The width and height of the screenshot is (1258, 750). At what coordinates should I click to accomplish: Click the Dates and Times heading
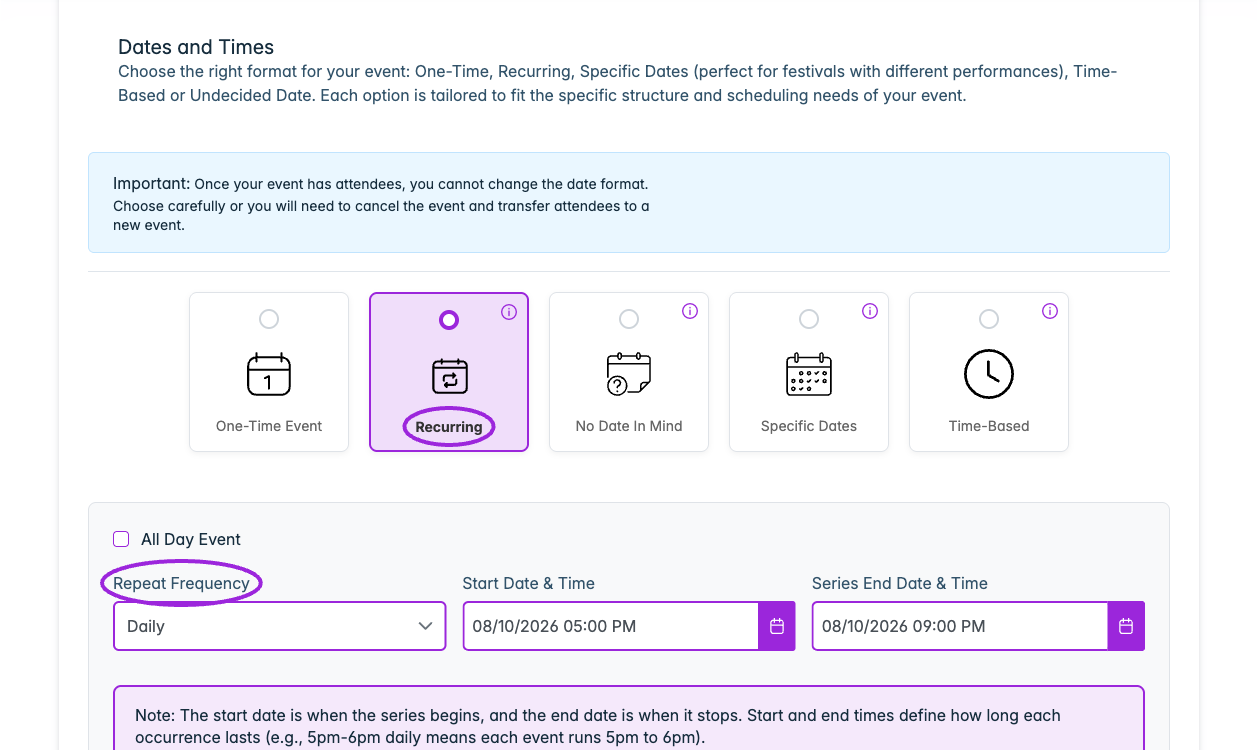pos(196,47)
